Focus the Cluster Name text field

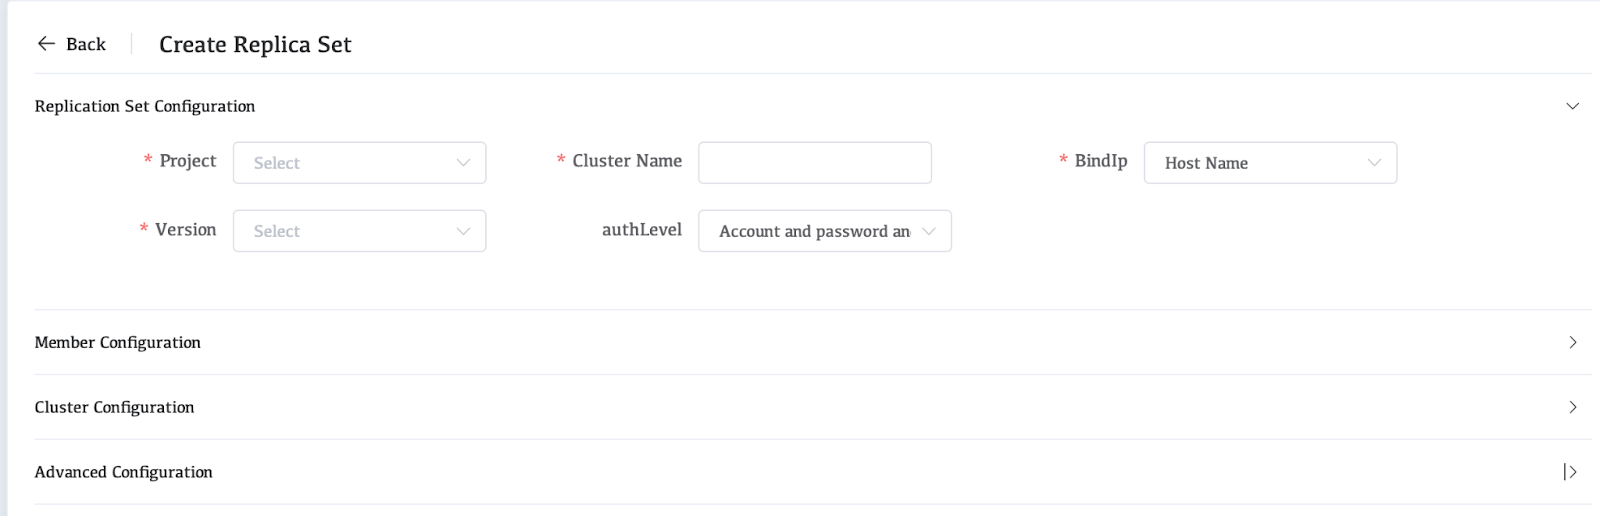pyautogui.click(x=814, y=163)
